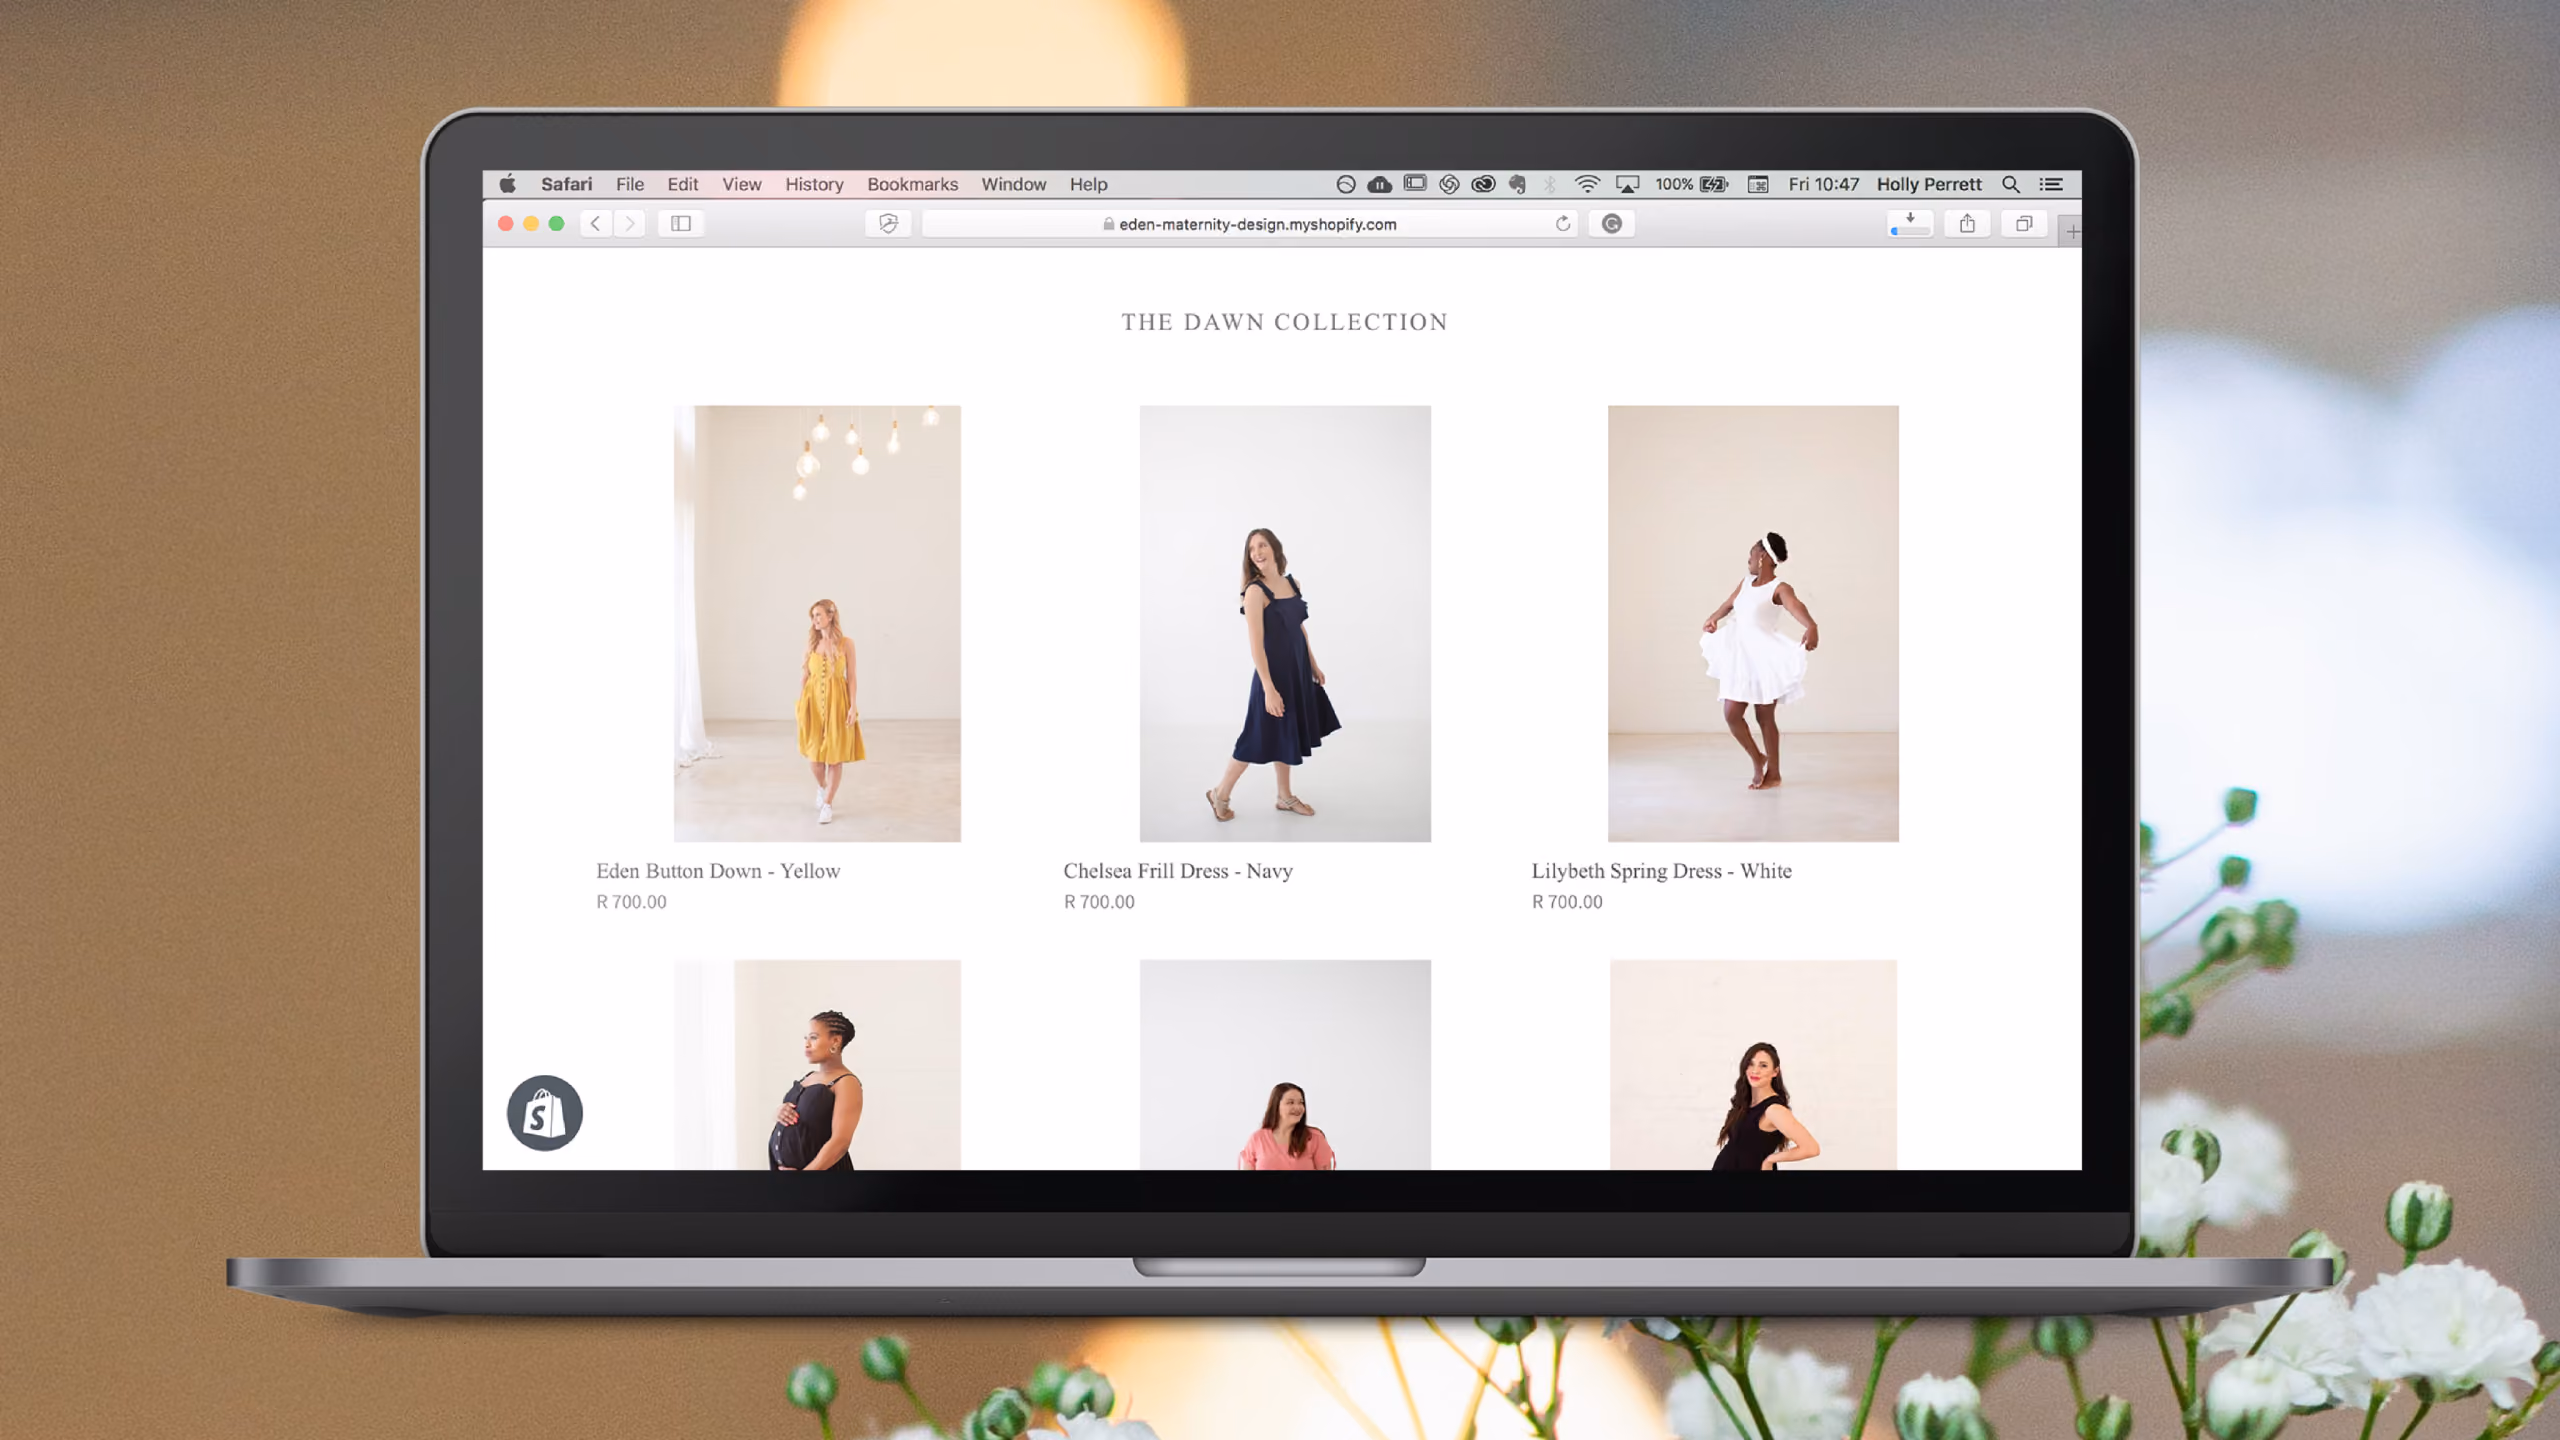Click the Fri 10:47 clock
Viewport: 2560px width, 1440px height.
pos(1824,184)
